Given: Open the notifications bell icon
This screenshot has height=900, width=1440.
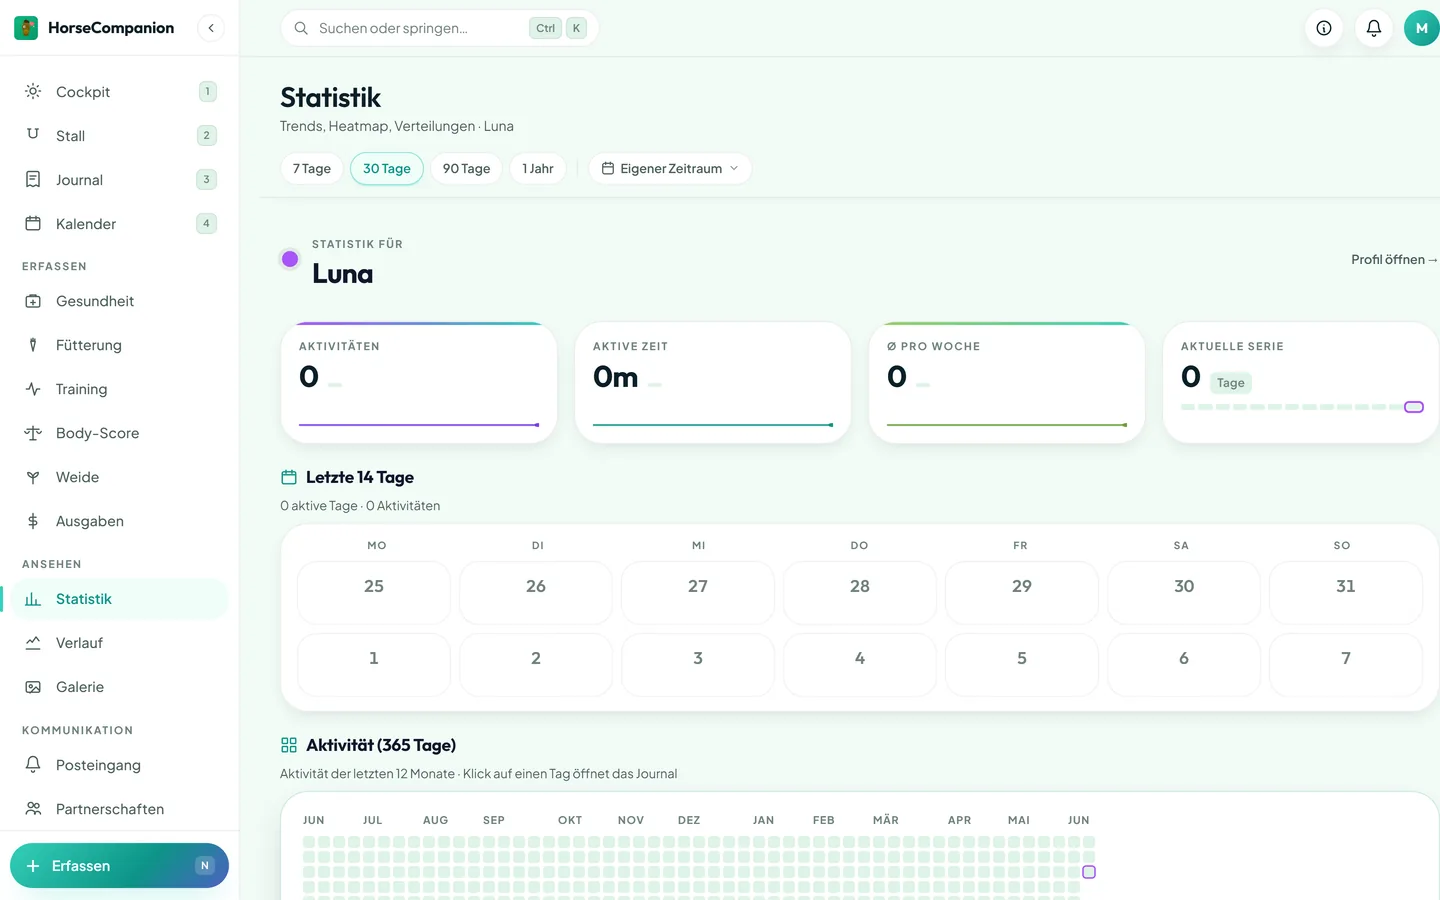Looking at the screenshot, I should (x=1374, y=28).
